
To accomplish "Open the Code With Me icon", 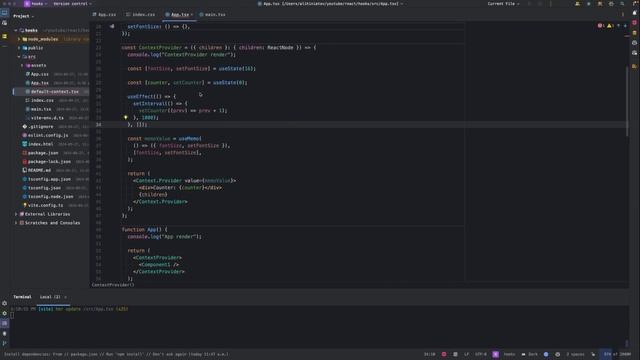I will pyautogui.click(x=577, y=4).
